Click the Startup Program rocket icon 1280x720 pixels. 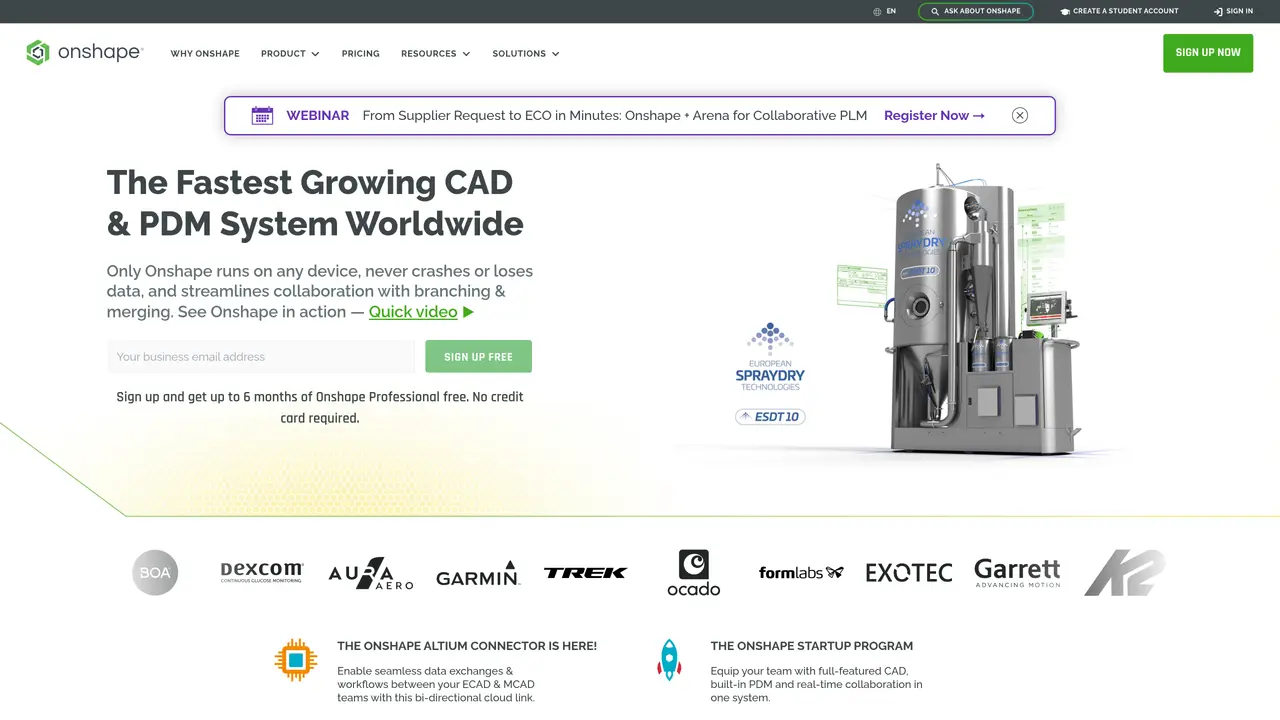tap(669, 660)
